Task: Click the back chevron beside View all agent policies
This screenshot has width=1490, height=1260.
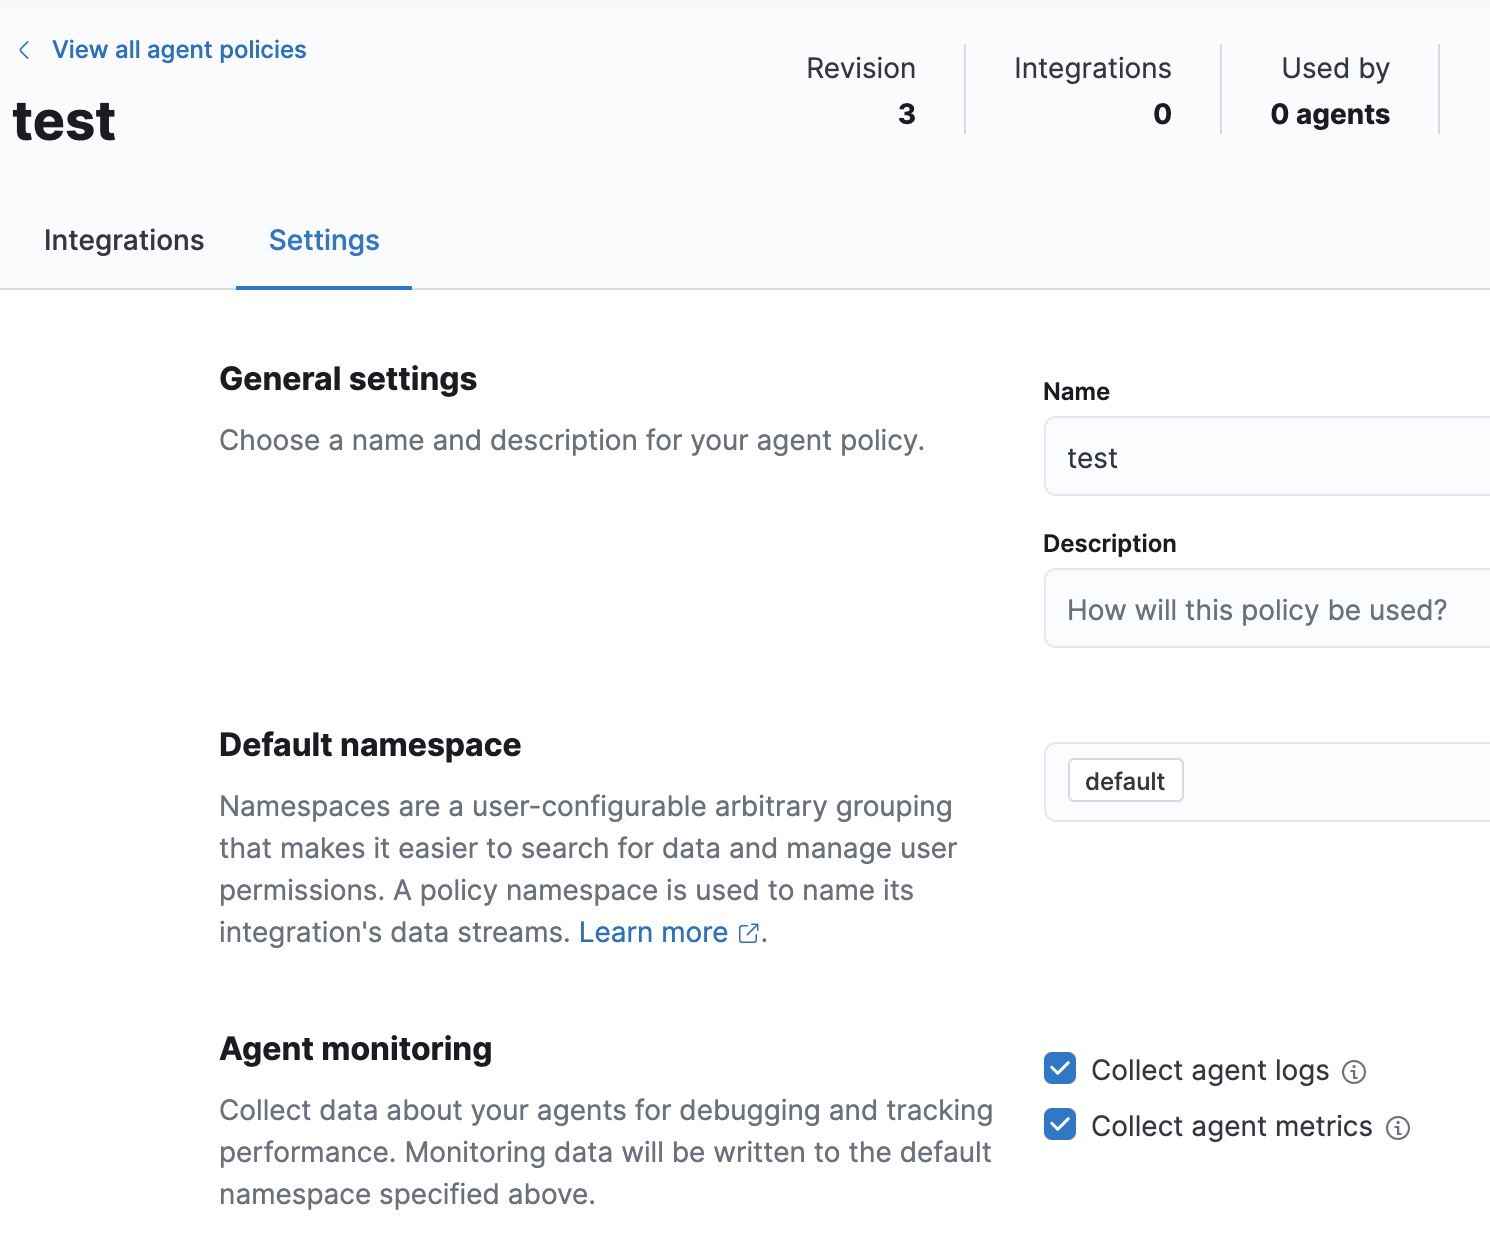Action: [24, 50]
